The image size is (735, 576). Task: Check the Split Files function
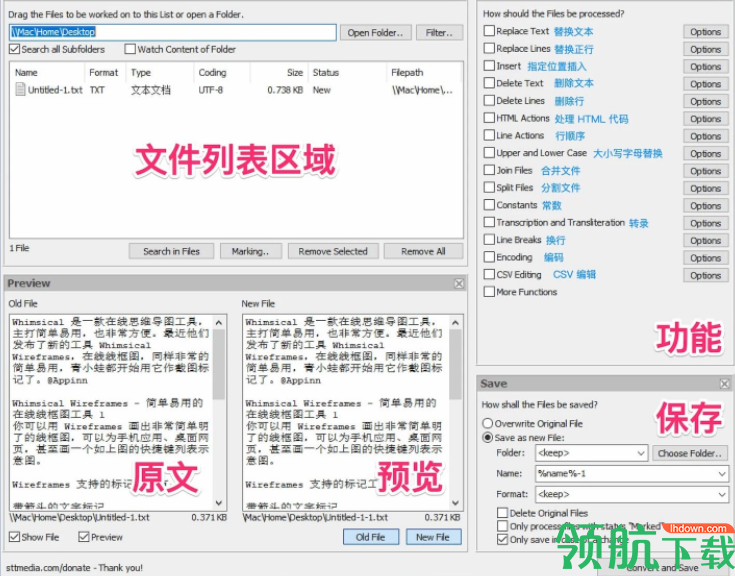pos(489,187)
